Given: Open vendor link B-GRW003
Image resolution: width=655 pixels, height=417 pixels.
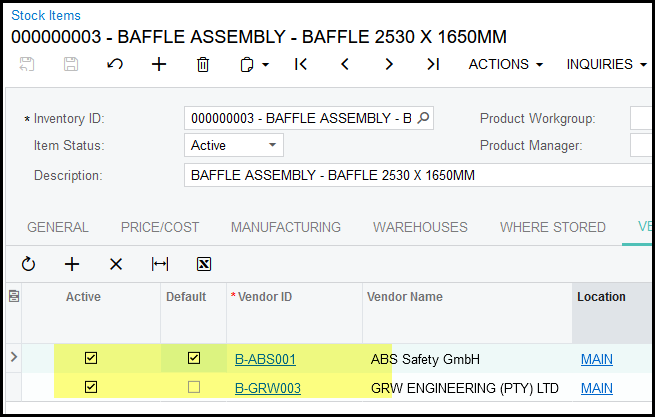Looking at the screenshot, I should point(267,388).
